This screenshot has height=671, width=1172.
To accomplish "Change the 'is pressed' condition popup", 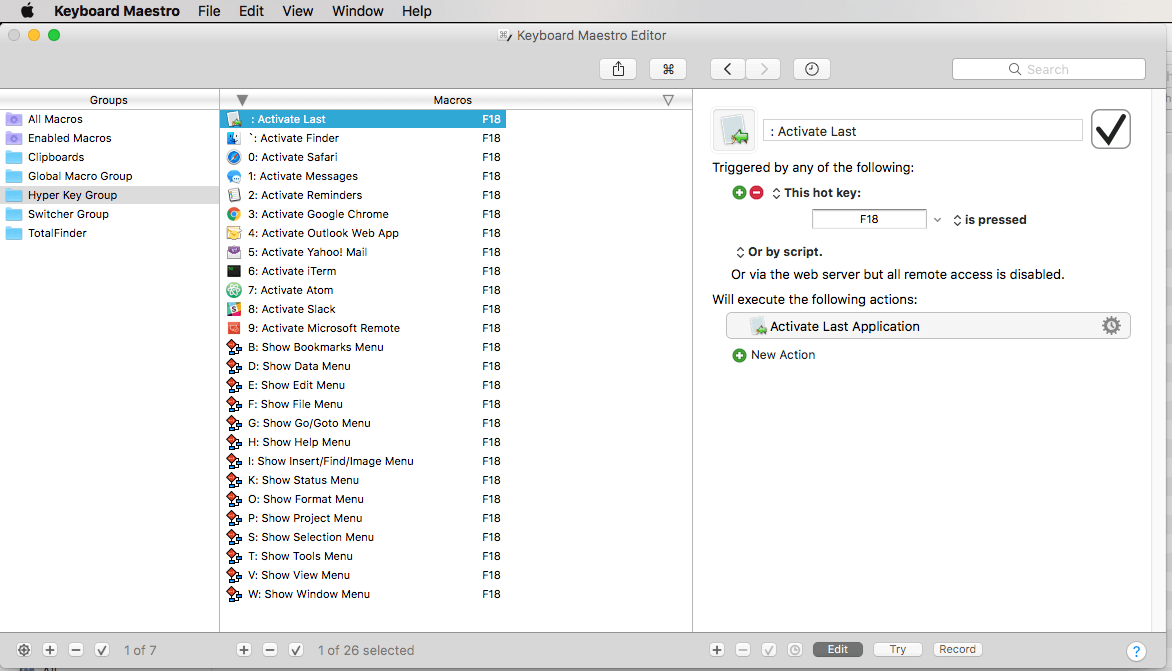I will [990, 220].
